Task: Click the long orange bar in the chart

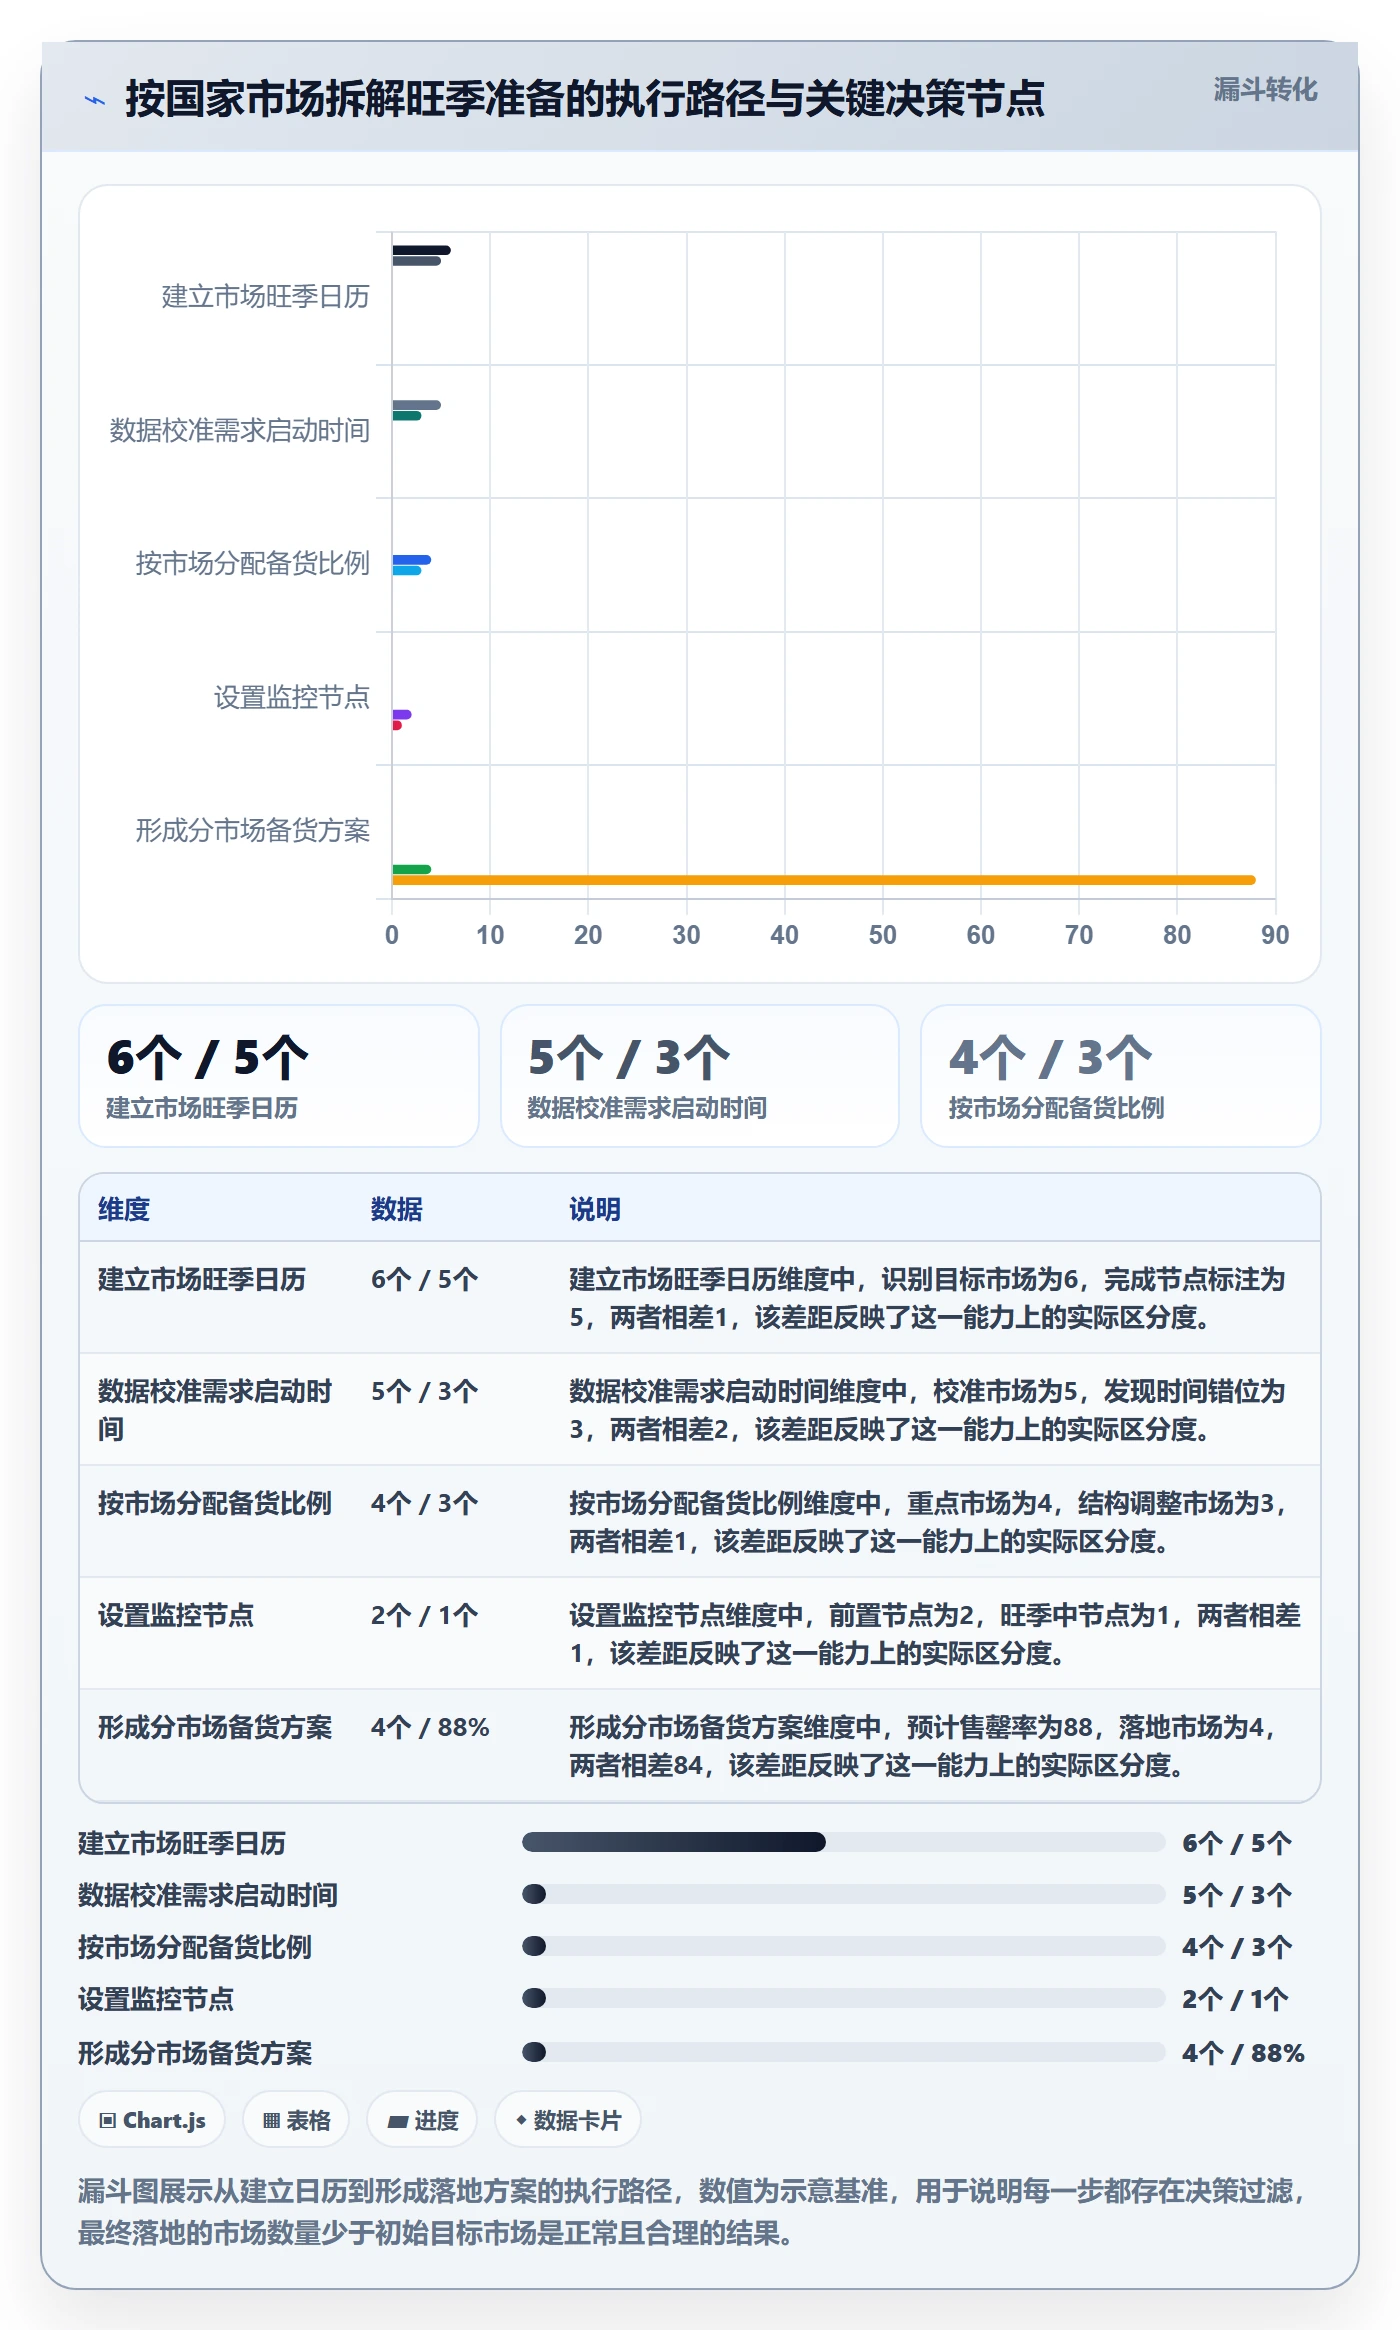Action: [823, 880]
